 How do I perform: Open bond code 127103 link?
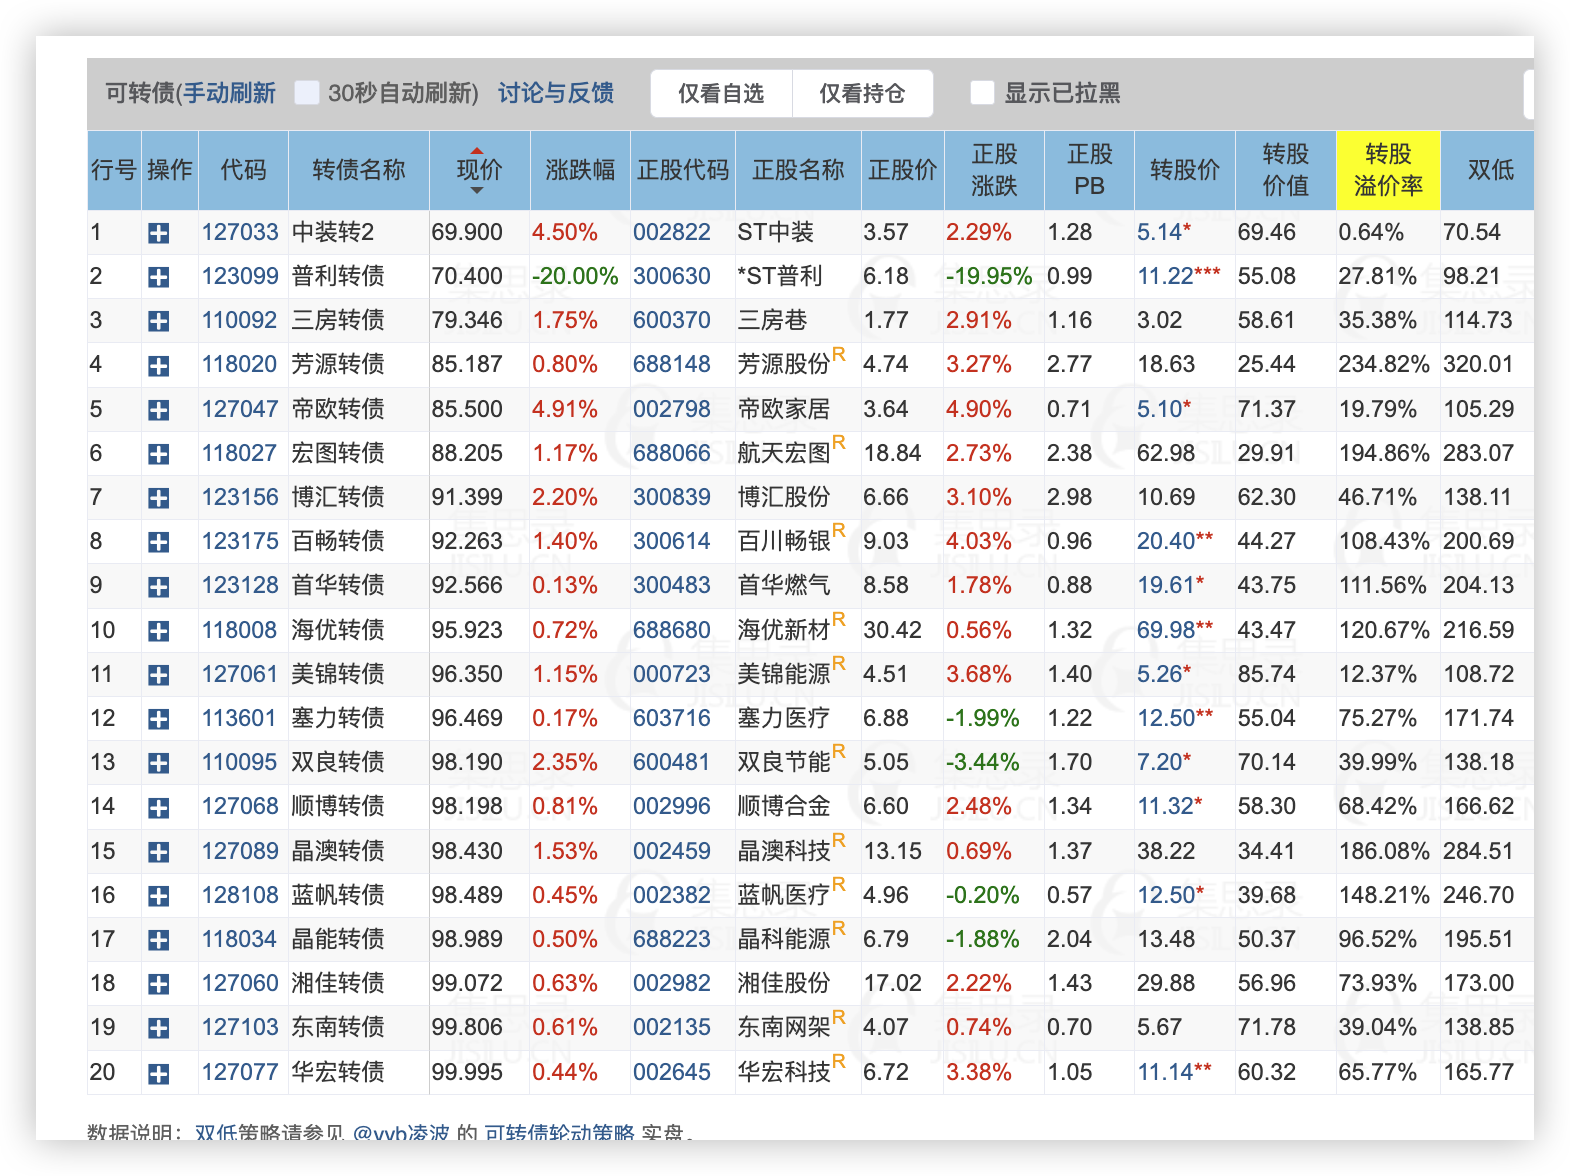click(240, 1027)
